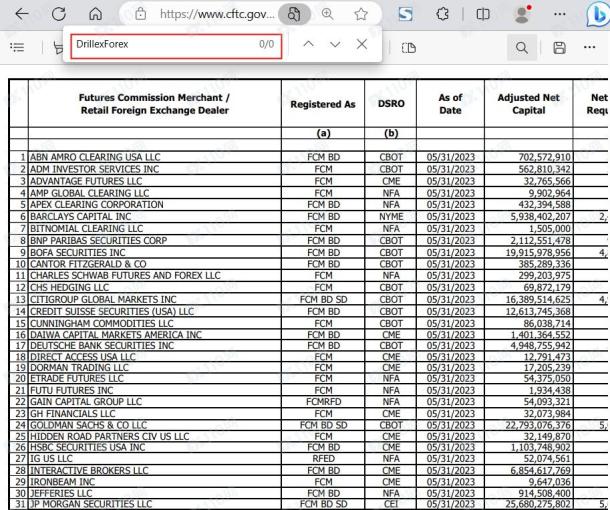Click HIDDEN ROAD PARTNERS CIV US LLC
This screenshot has width=610, height=510.
click(109, 436)
